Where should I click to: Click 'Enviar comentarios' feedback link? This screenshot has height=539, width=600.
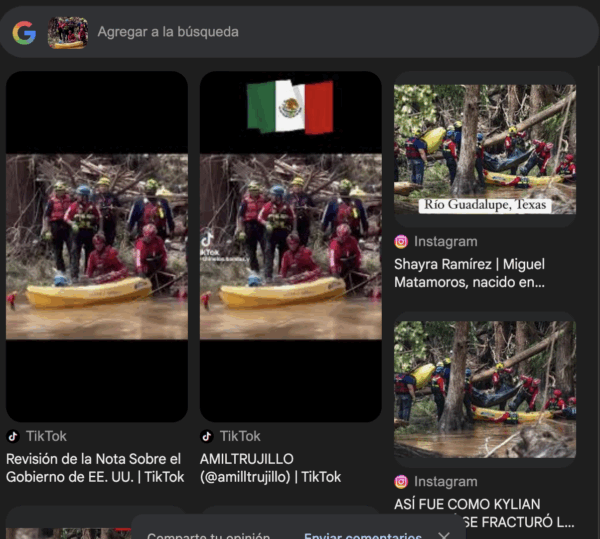[362, 535]
